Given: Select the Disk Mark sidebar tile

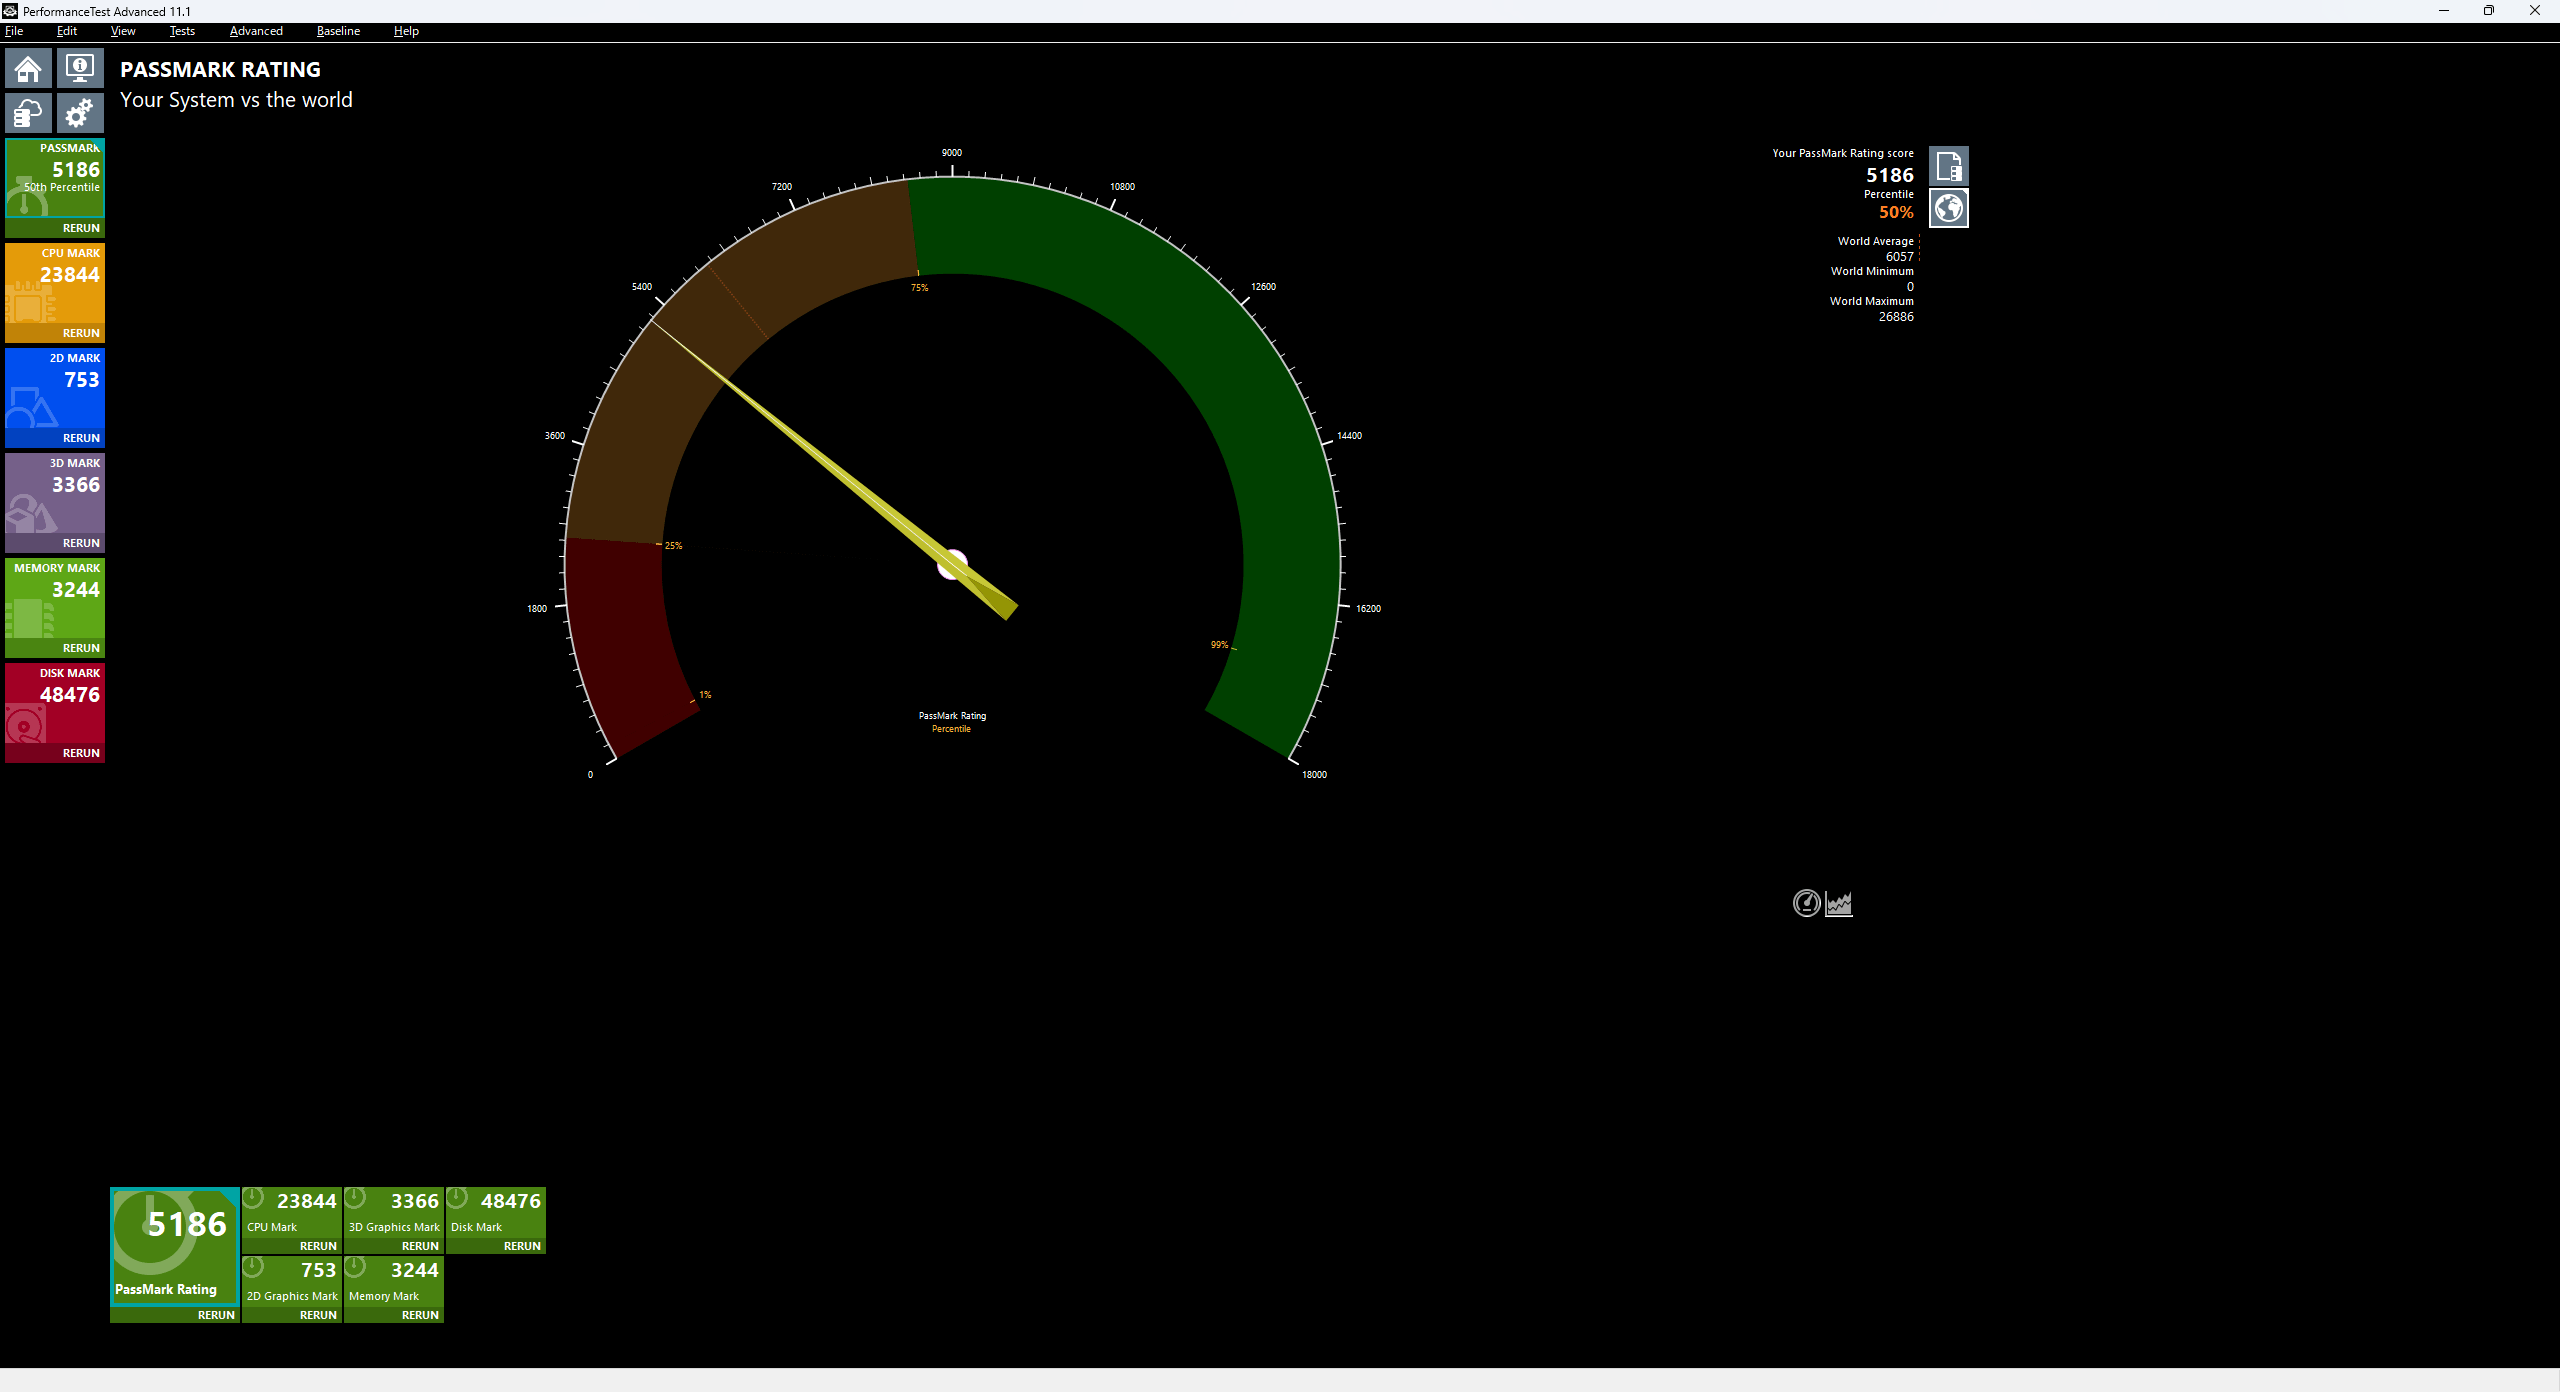Looking at the screenshot, I should [55, 705].
